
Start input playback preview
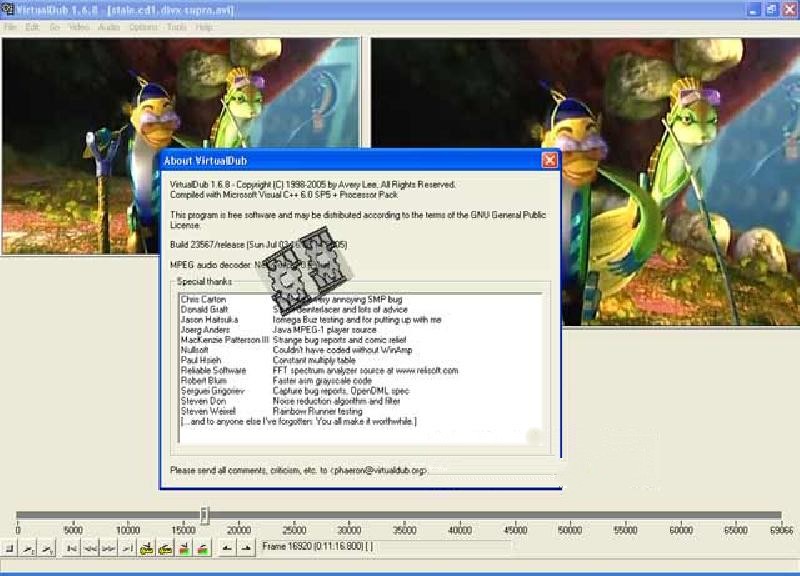point(27,548)
